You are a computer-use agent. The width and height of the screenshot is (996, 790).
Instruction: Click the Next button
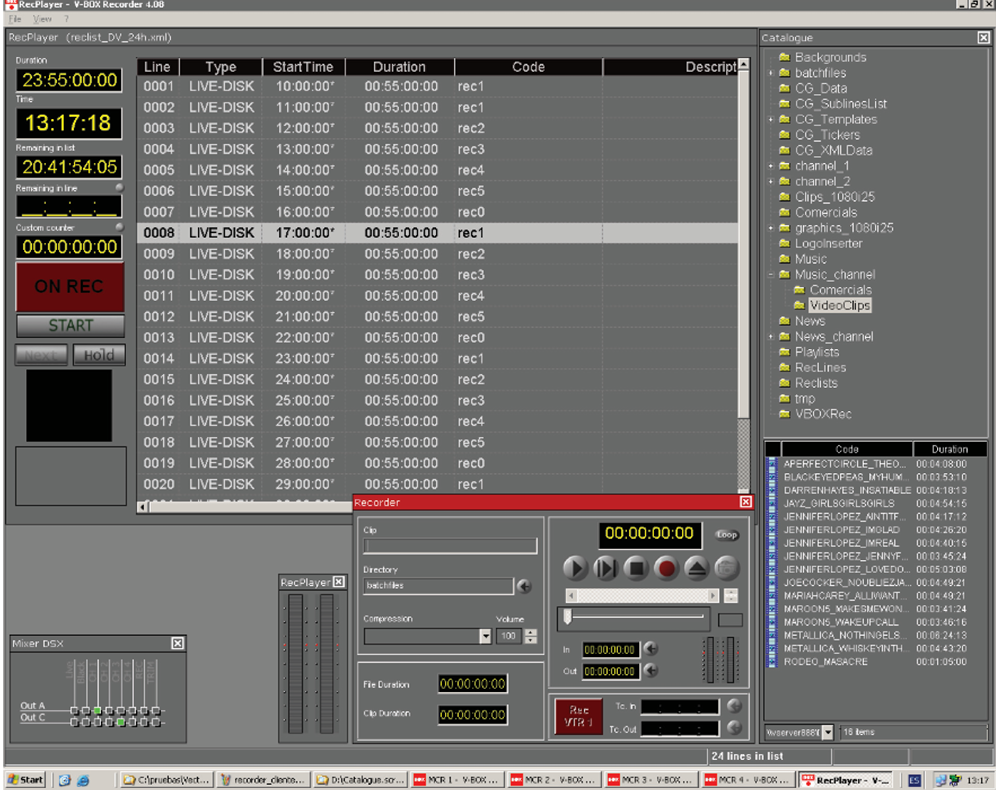pos(41,355)
